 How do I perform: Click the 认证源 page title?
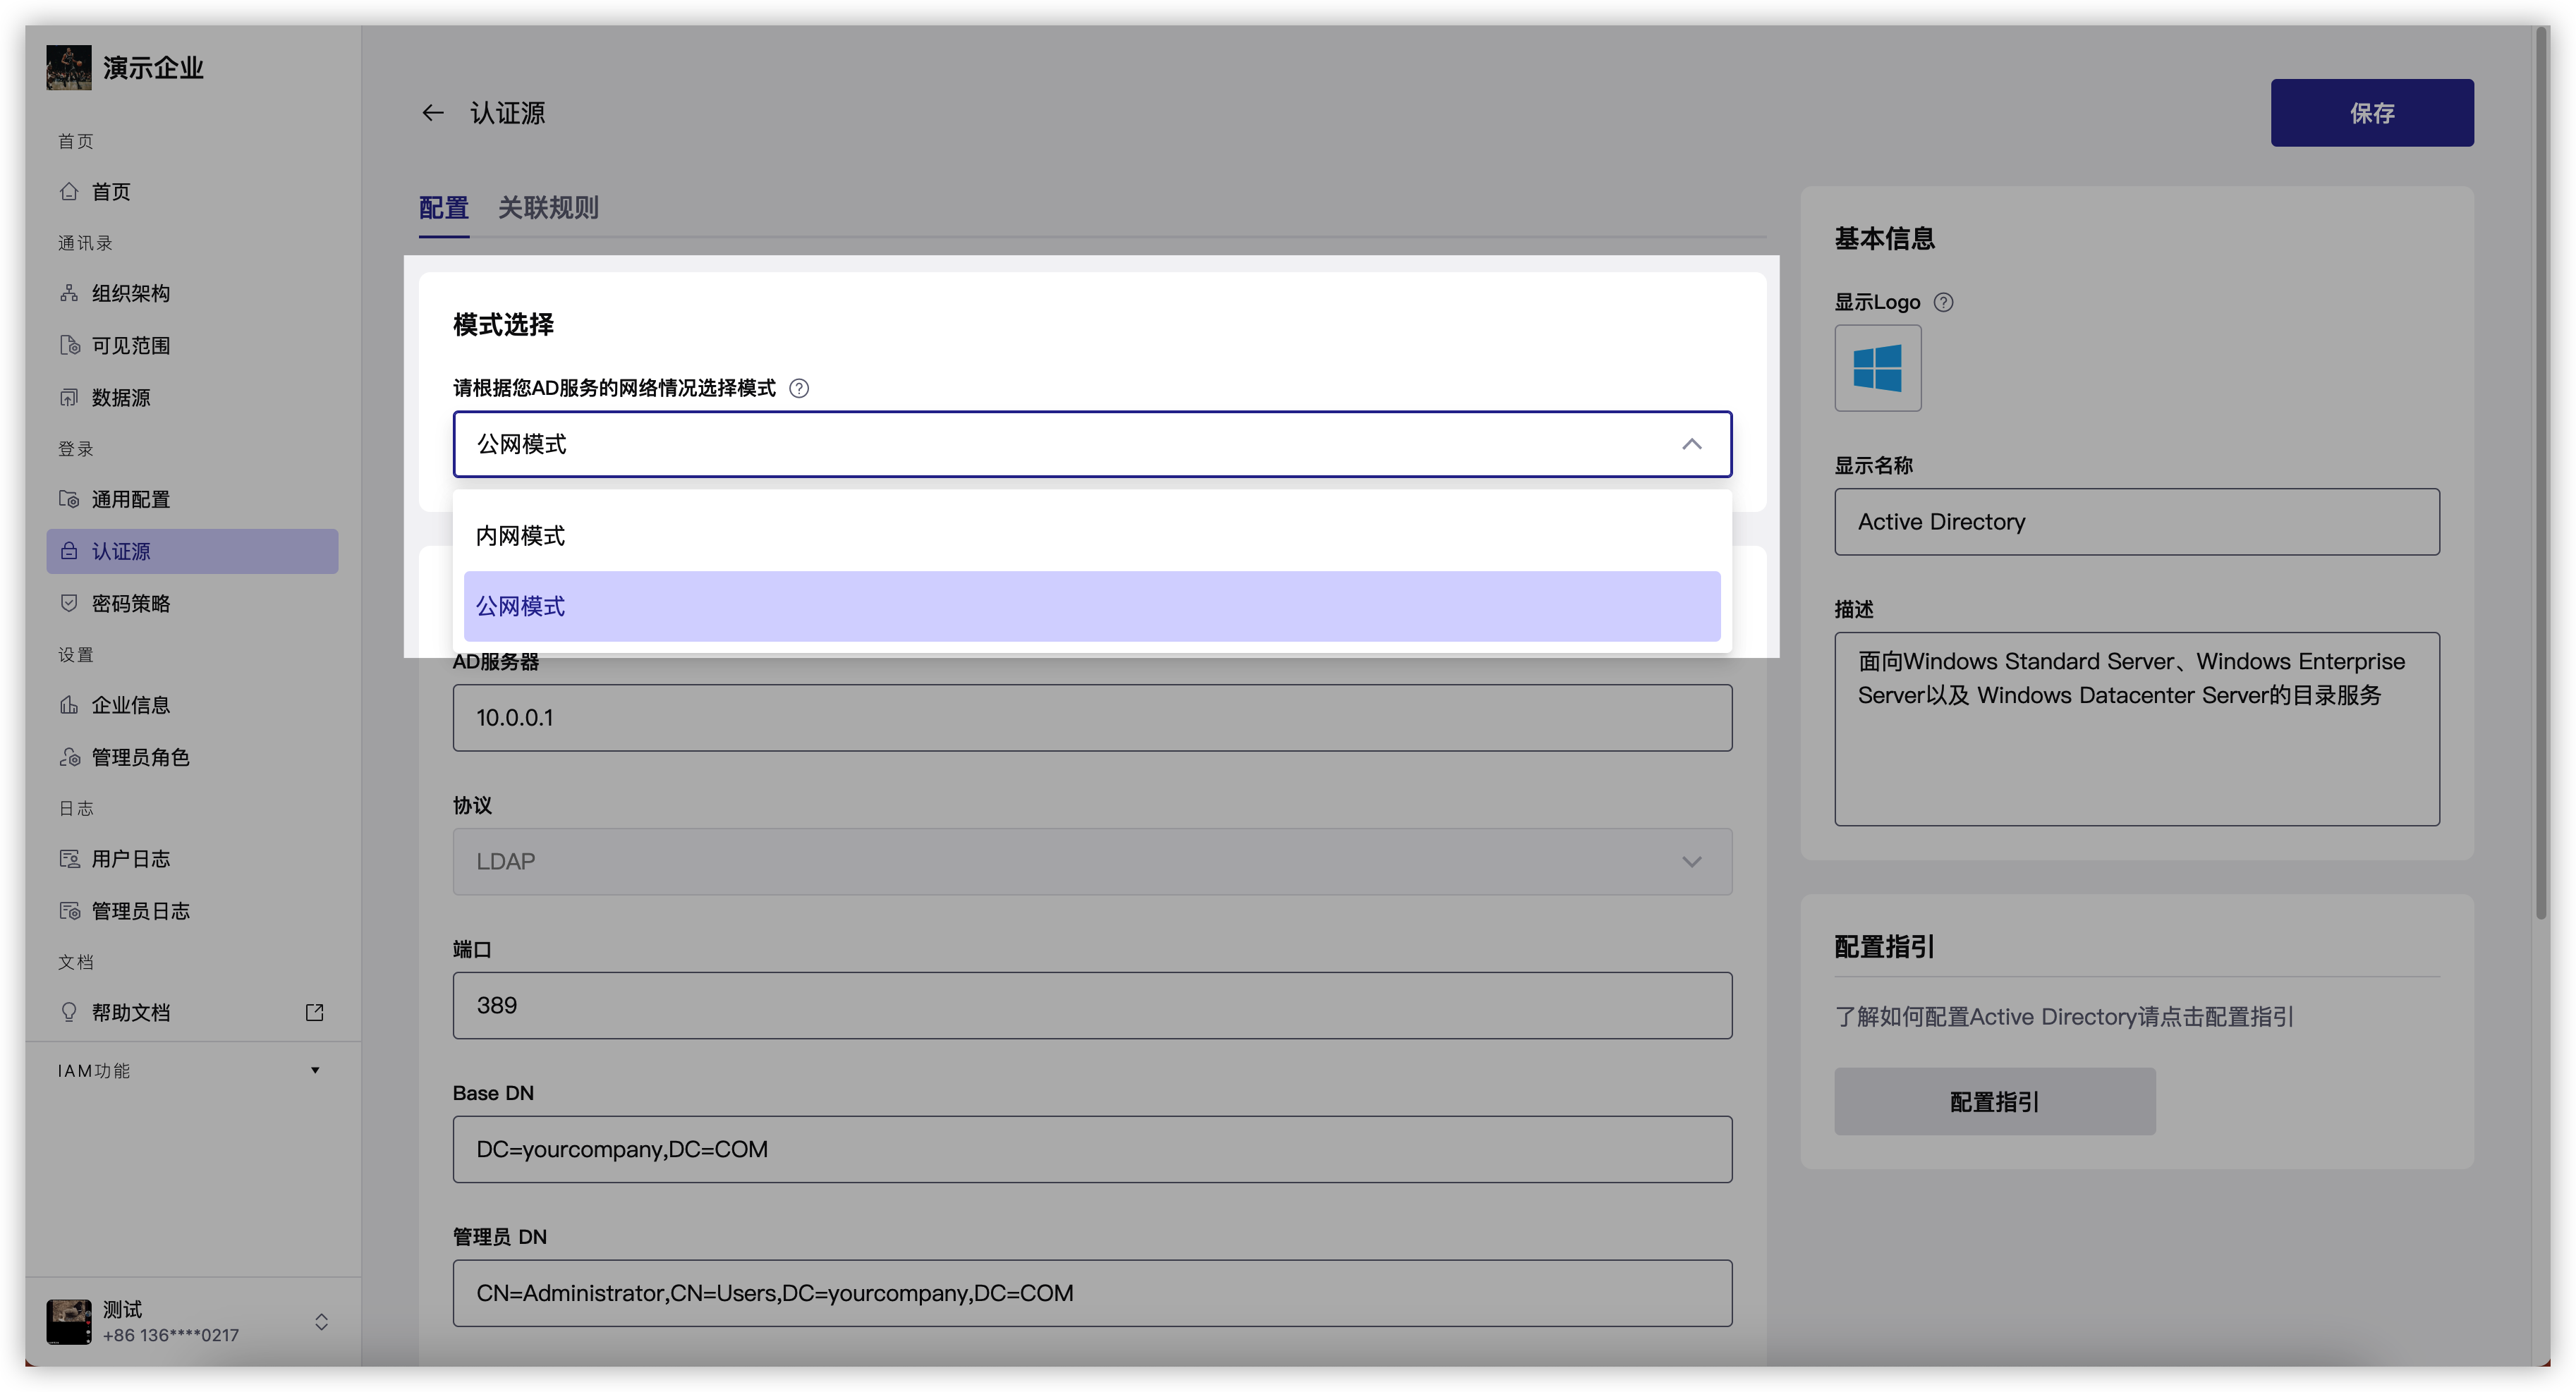pyautogui.click(x=508, y=113)
